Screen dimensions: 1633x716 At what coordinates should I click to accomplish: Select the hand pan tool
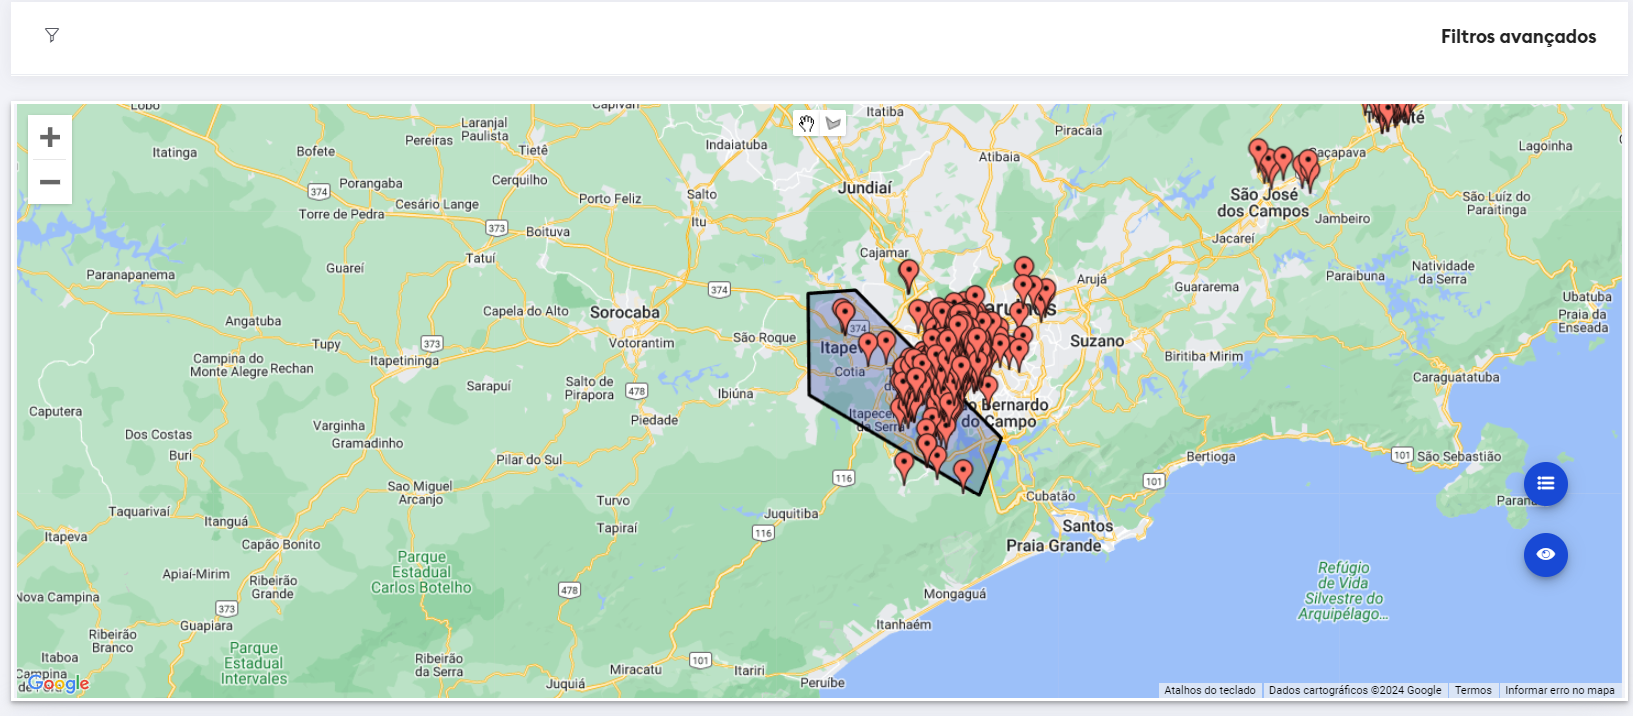807,123
